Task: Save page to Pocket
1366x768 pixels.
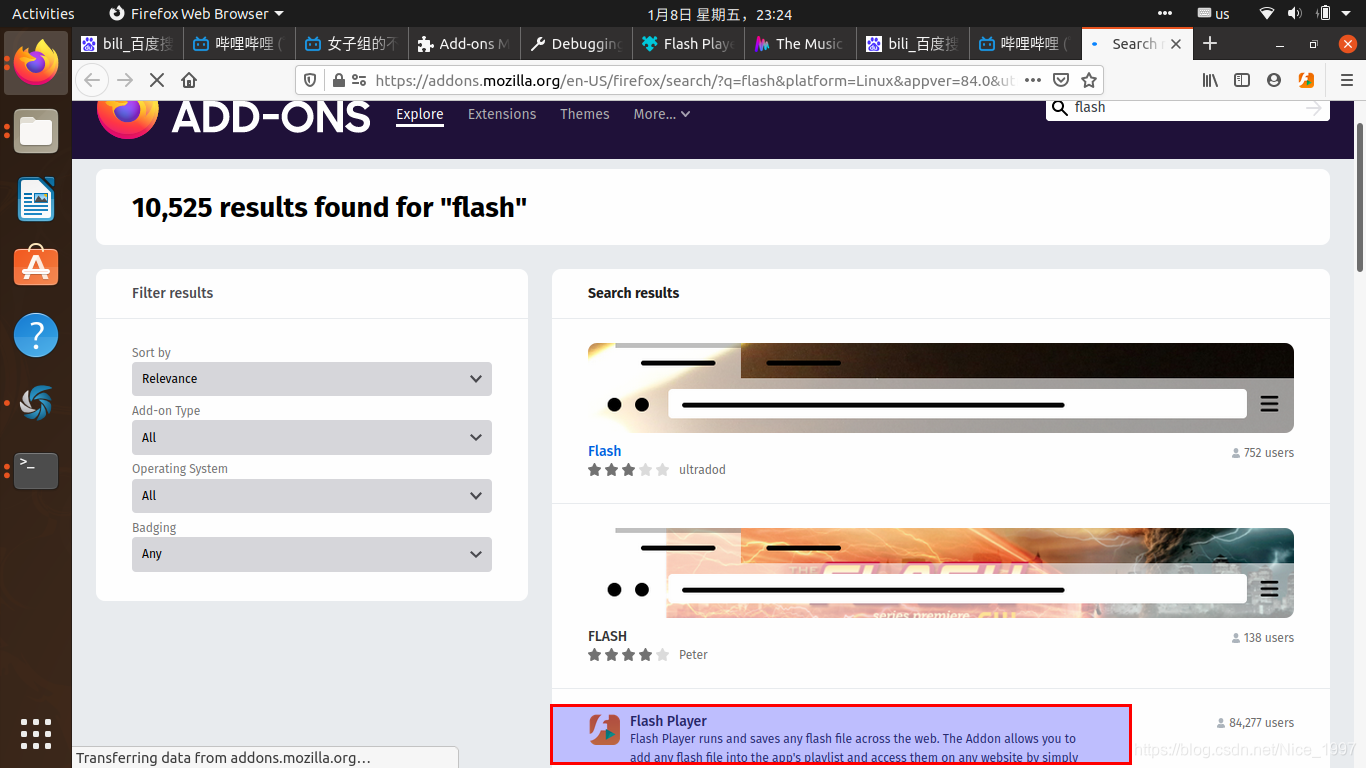Action: (x=1061, y=80)
